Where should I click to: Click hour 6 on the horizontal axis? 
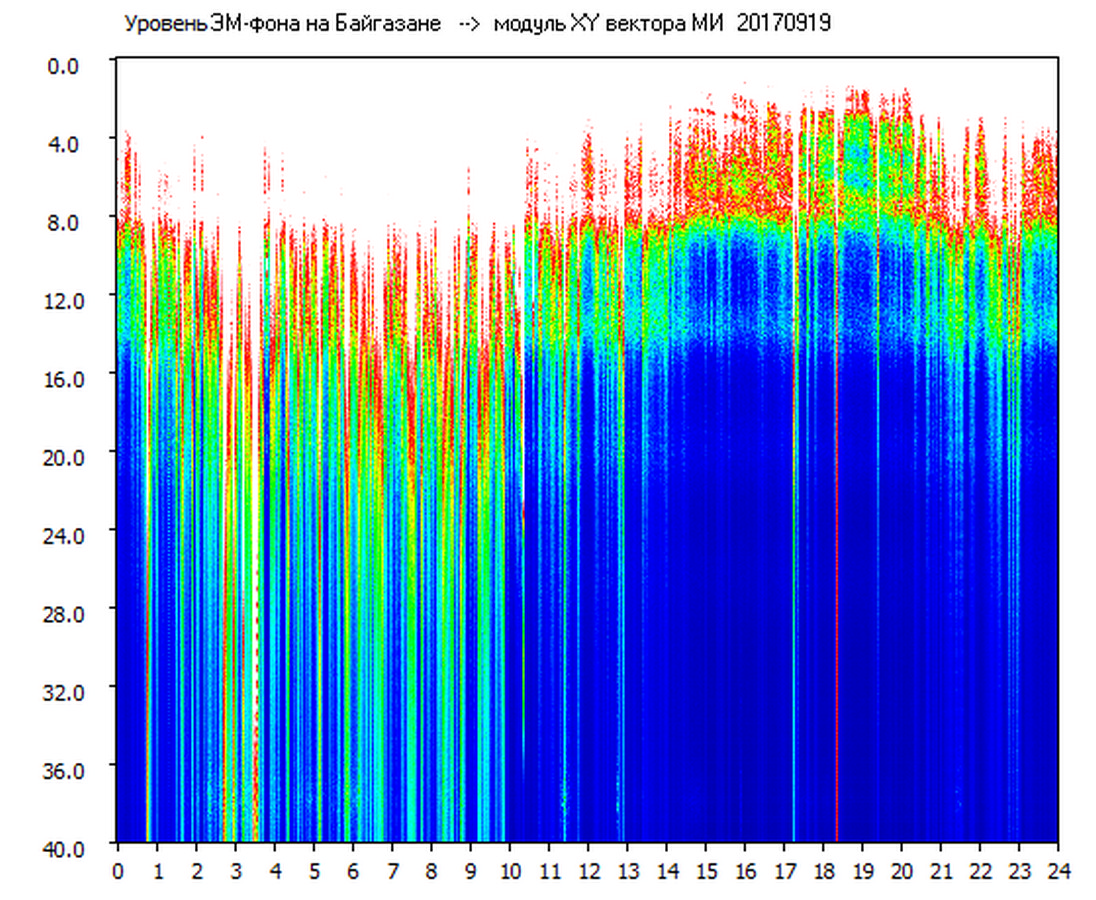(x=353, y=871)
